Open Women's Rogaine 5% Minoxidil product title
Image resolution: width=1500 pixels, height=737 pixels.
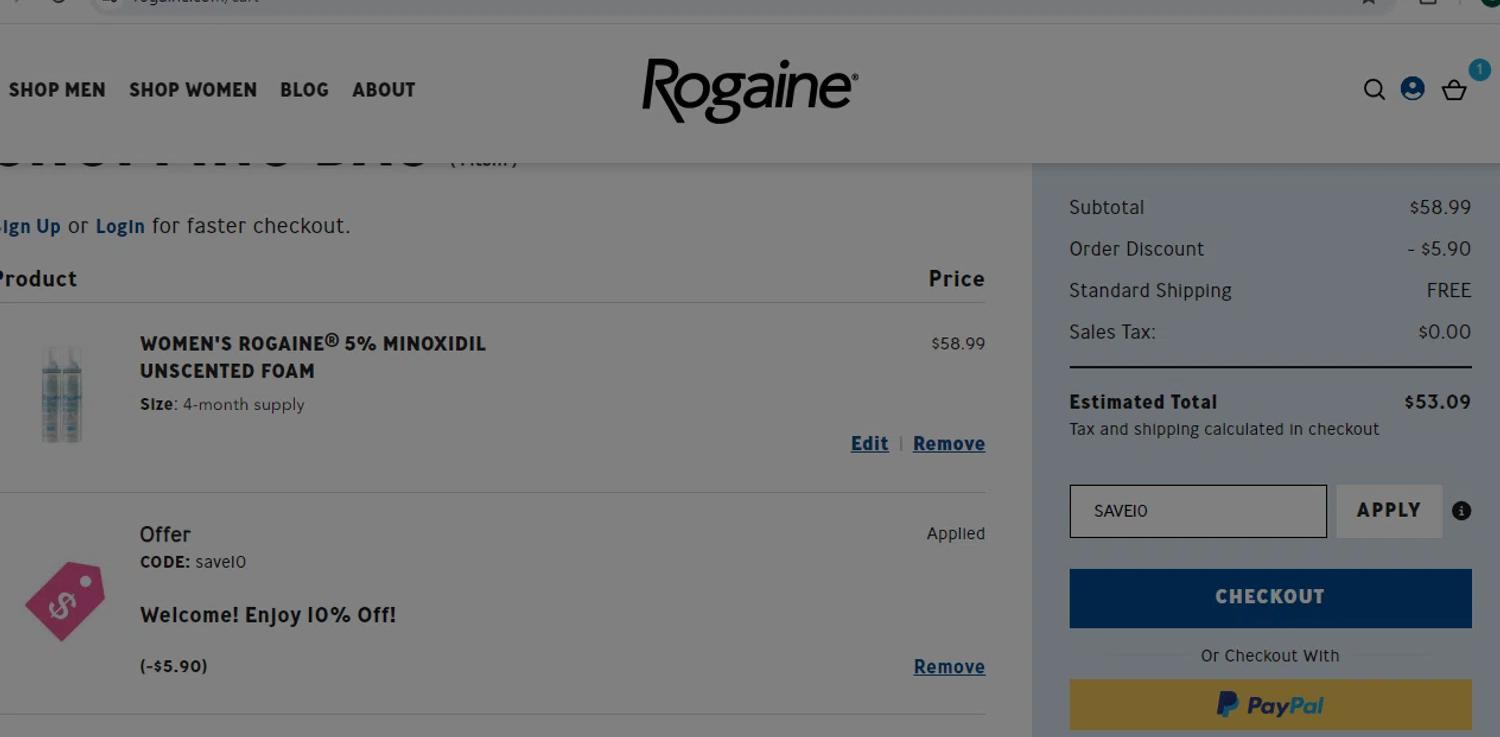(x=313, y=357)
